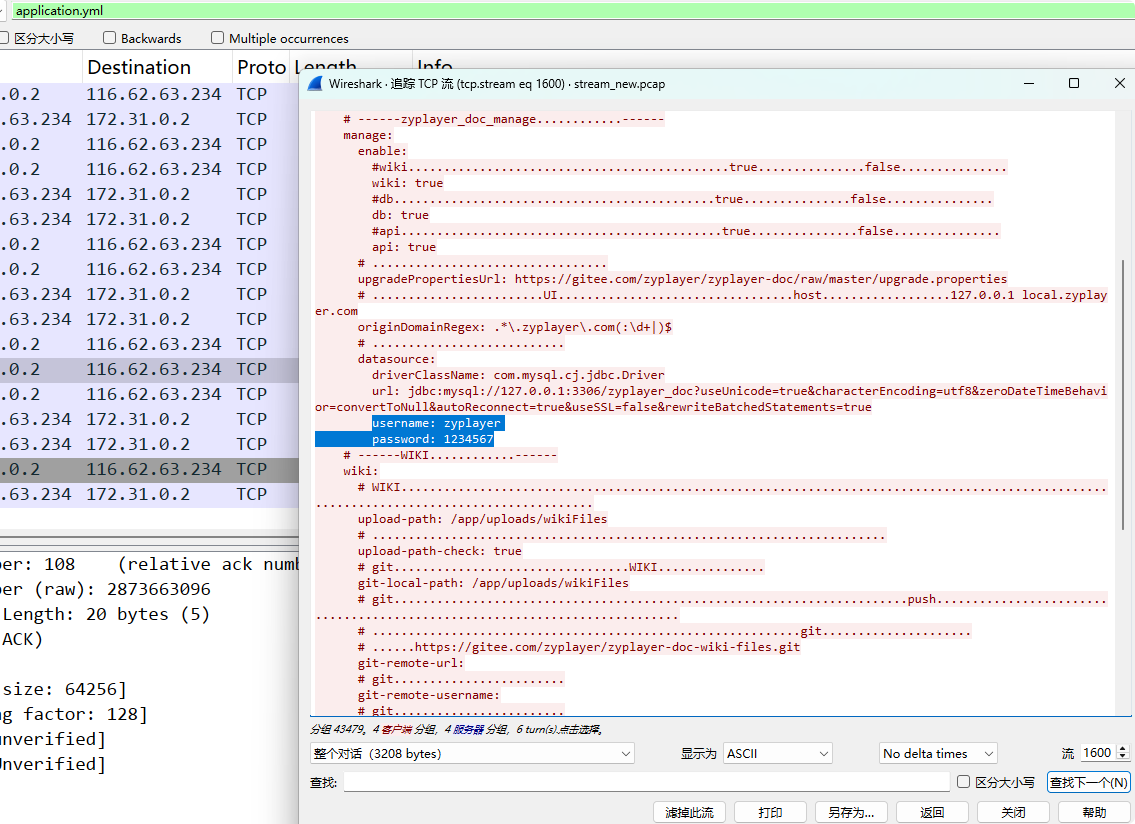Click the 'driverClassName: com.mysql.cj.jdbc.Driver' line

pyautogui.click(x=518, y=375)
